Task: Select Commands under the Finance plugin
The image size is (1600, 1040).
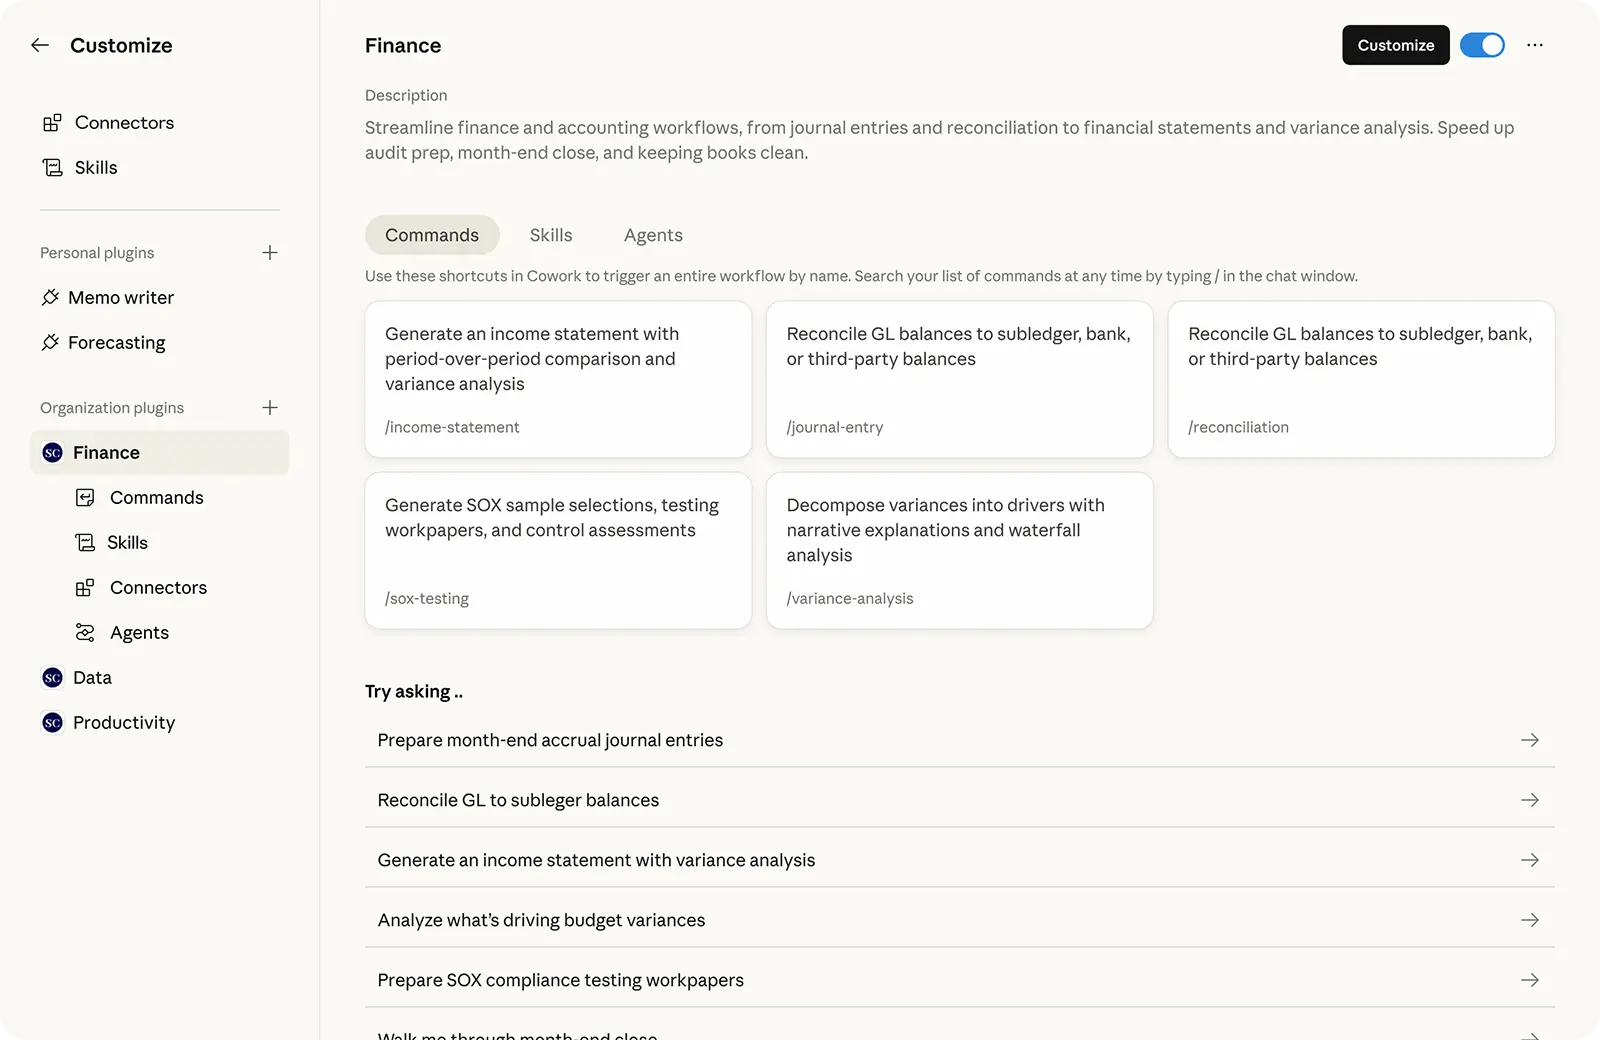Action: tap(156, 498)
